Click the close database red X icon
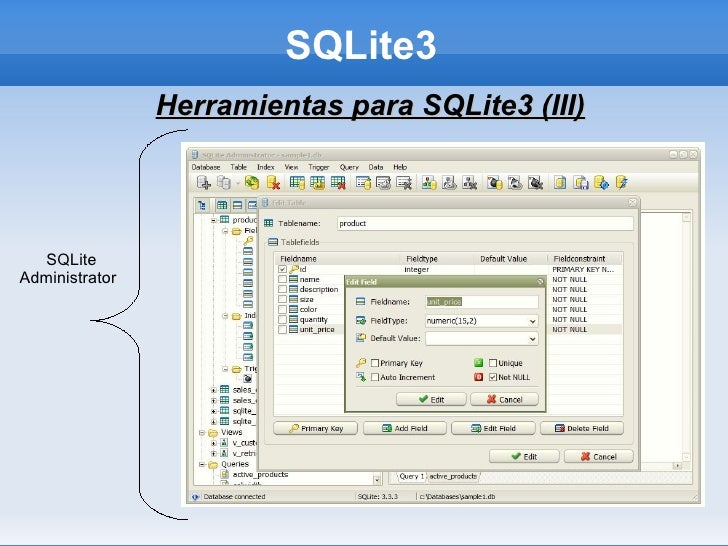The height and width of the screenshot is (546, 728). tap(273, 183)
